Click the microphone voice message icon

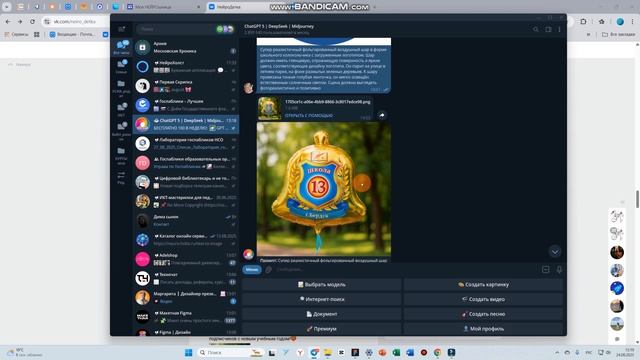pos(559,269)
